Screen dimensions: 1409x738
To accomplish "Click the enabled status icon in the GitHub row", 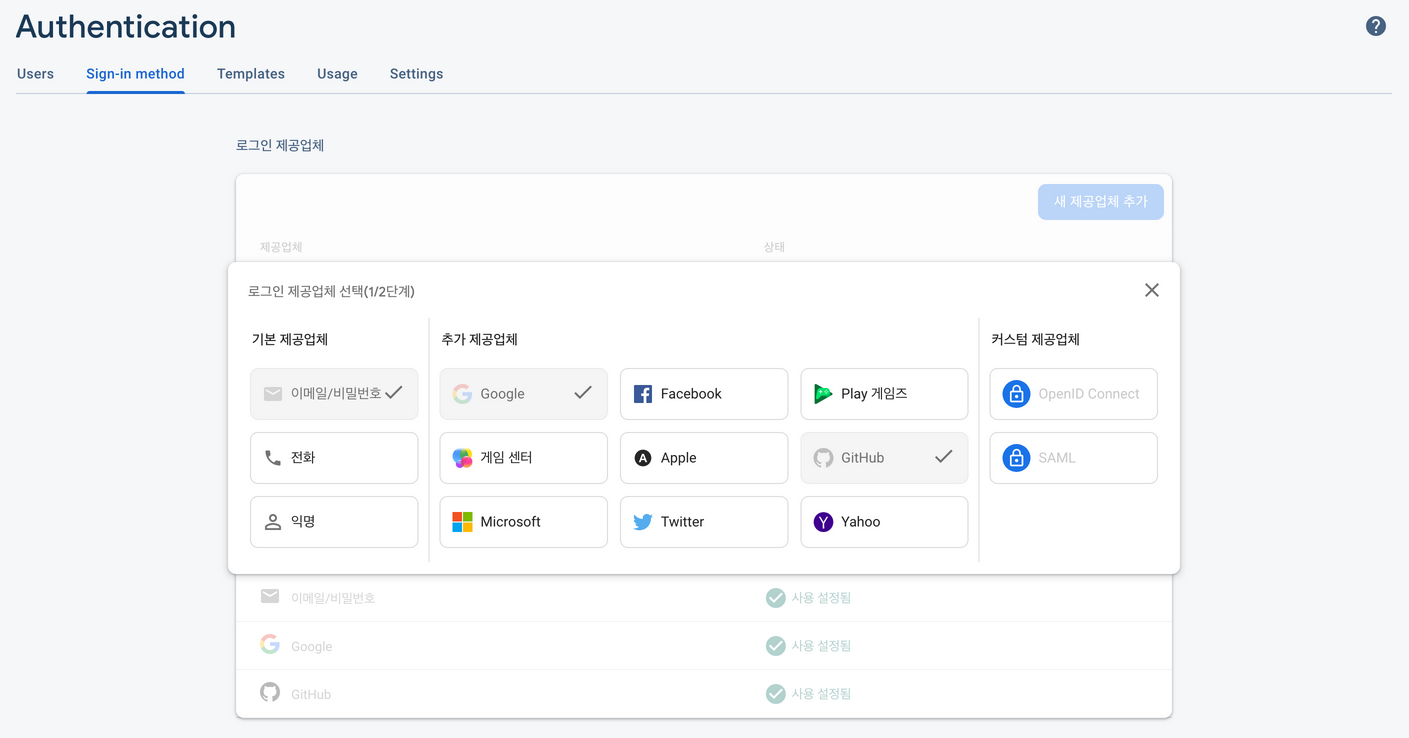I will (775, 694).
